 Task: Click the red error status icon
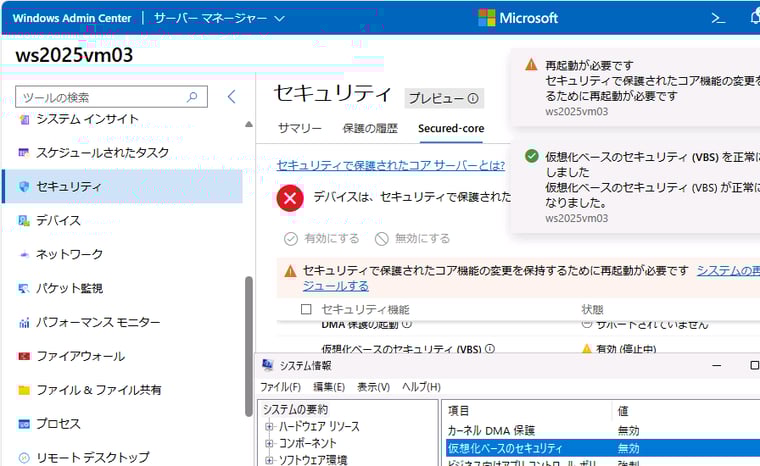[290, 198]
